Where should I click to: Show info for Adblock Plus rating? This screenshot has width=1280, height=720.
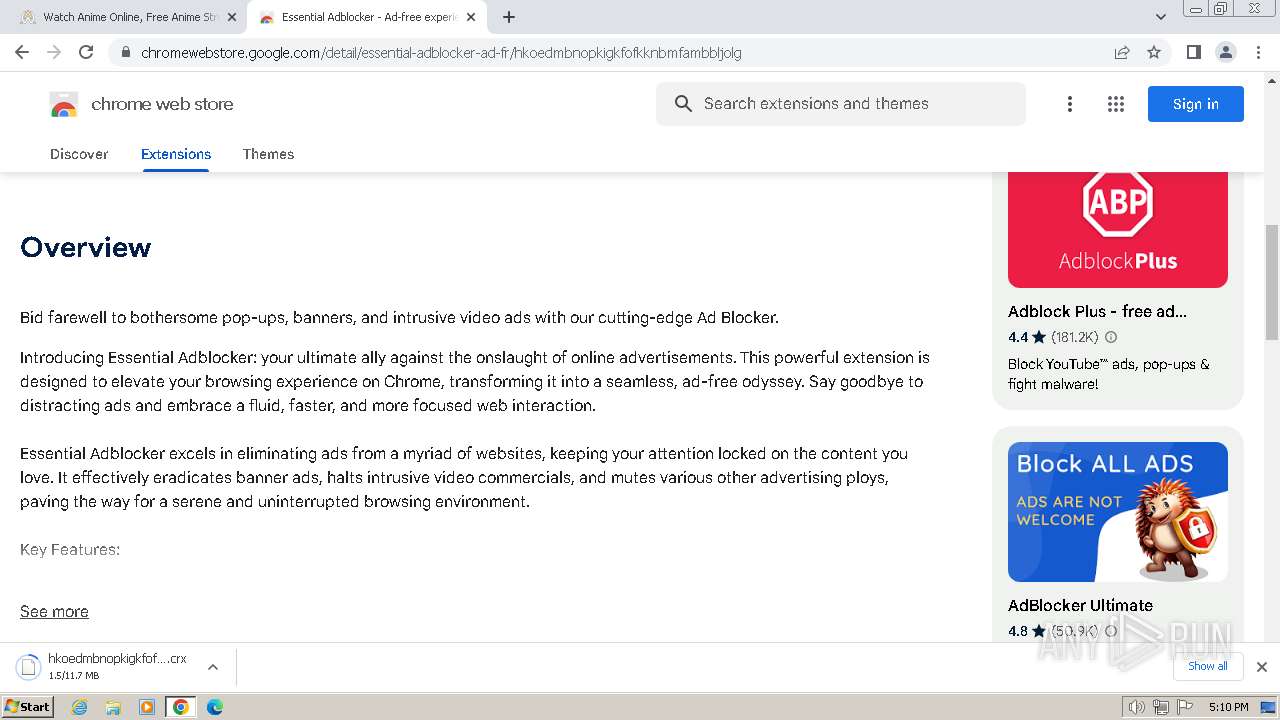click(x=1111, y=337)
